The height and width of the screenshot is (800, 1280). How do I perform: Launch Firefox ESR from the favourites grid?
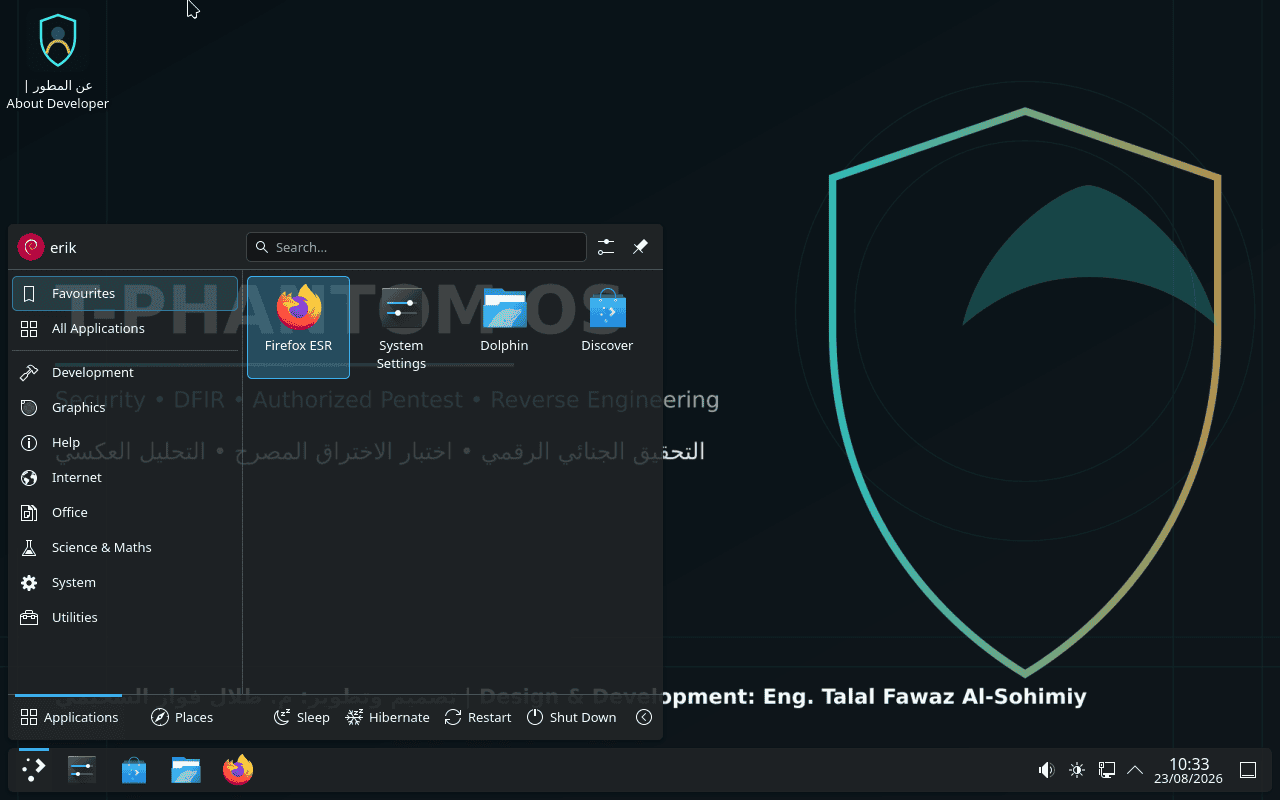[x=298, y=327]
